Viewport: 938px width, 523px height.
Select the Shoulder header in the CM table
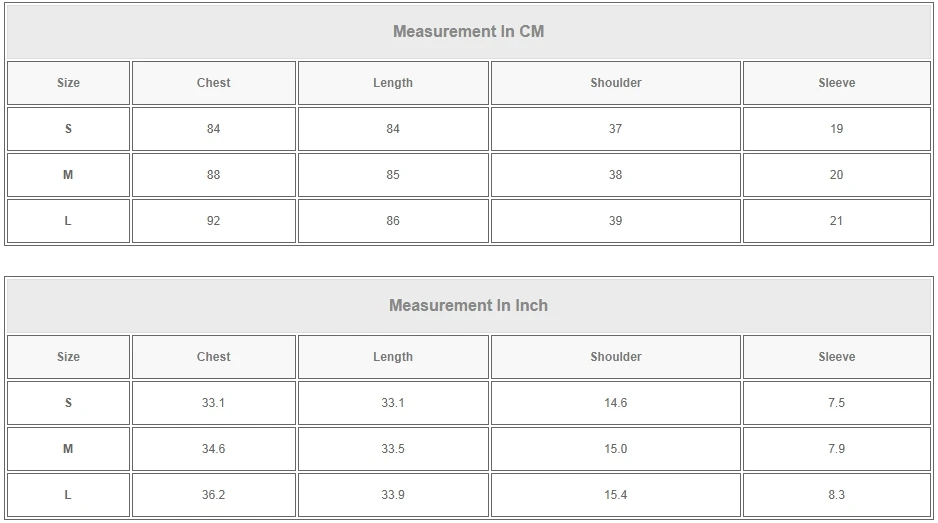coord(615,83)
